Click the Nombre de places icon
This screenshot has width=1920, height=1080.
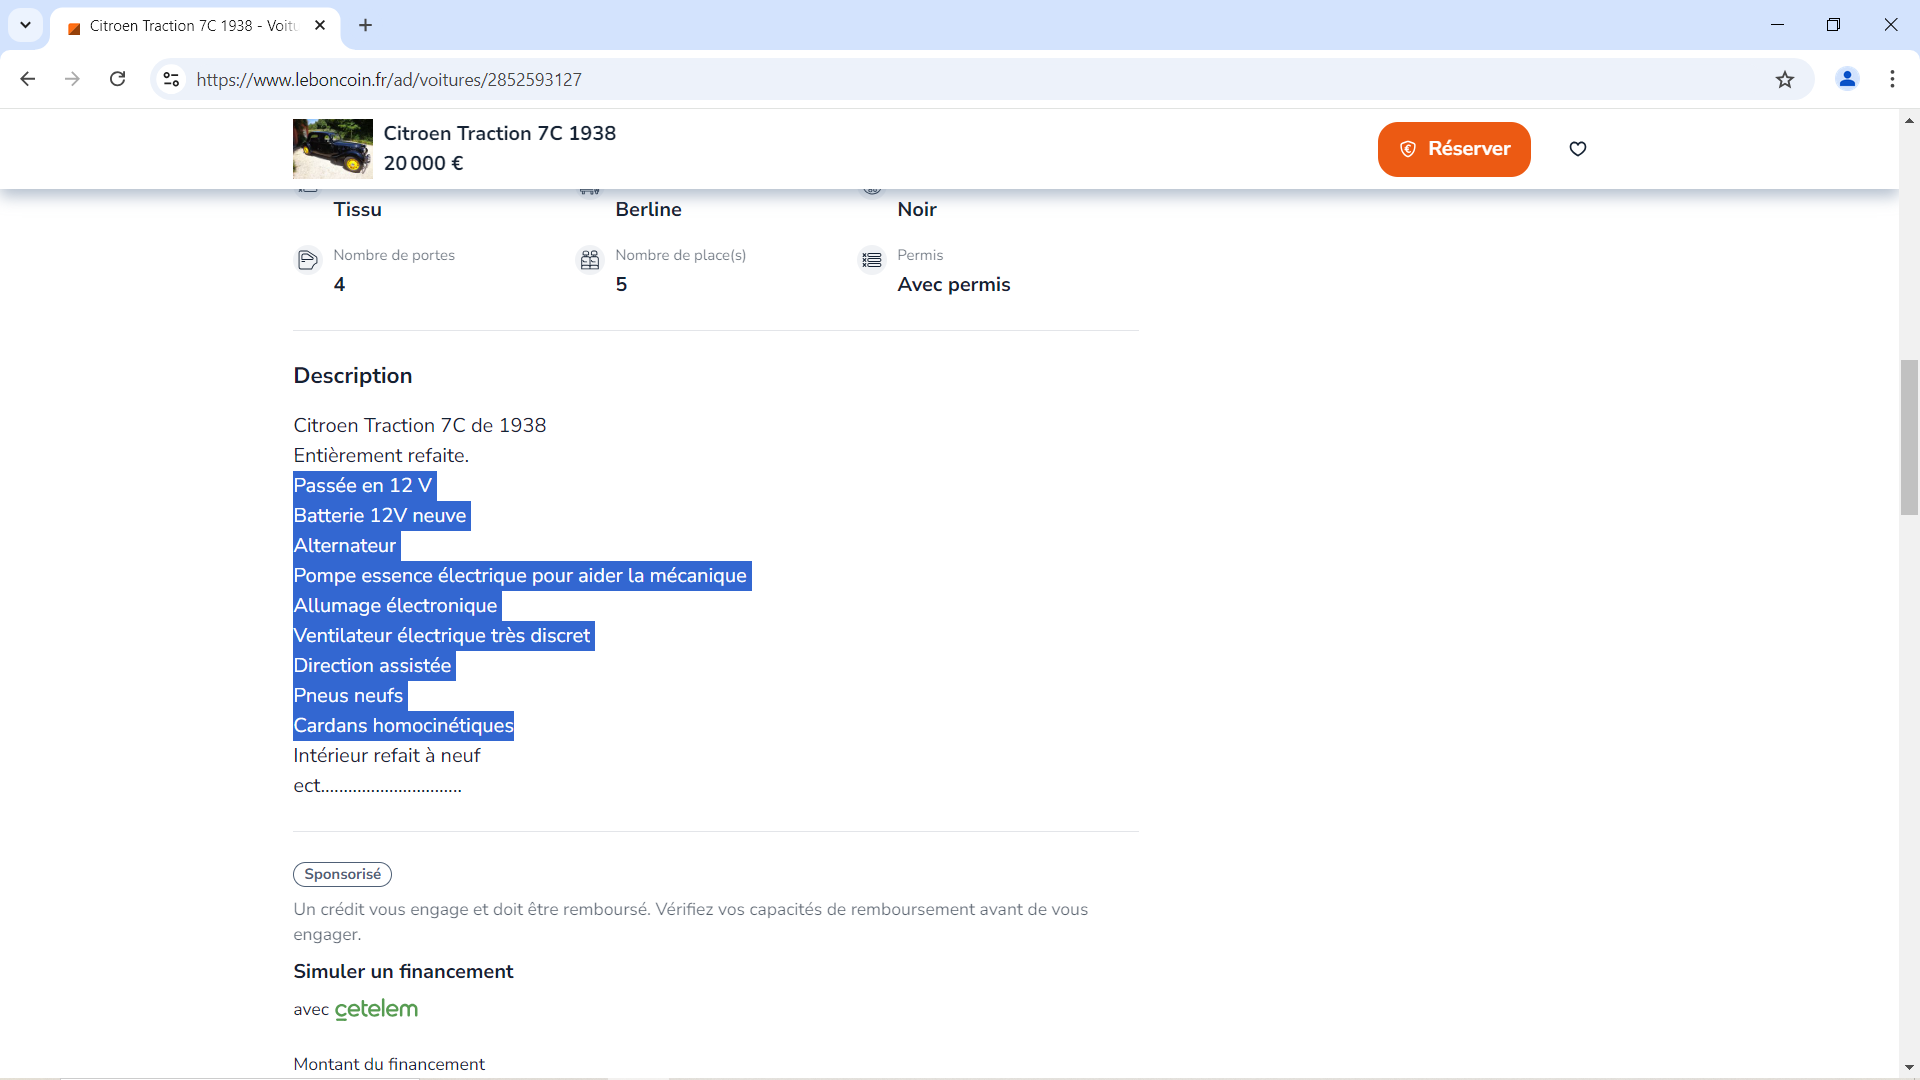click(x=590, y=260)
